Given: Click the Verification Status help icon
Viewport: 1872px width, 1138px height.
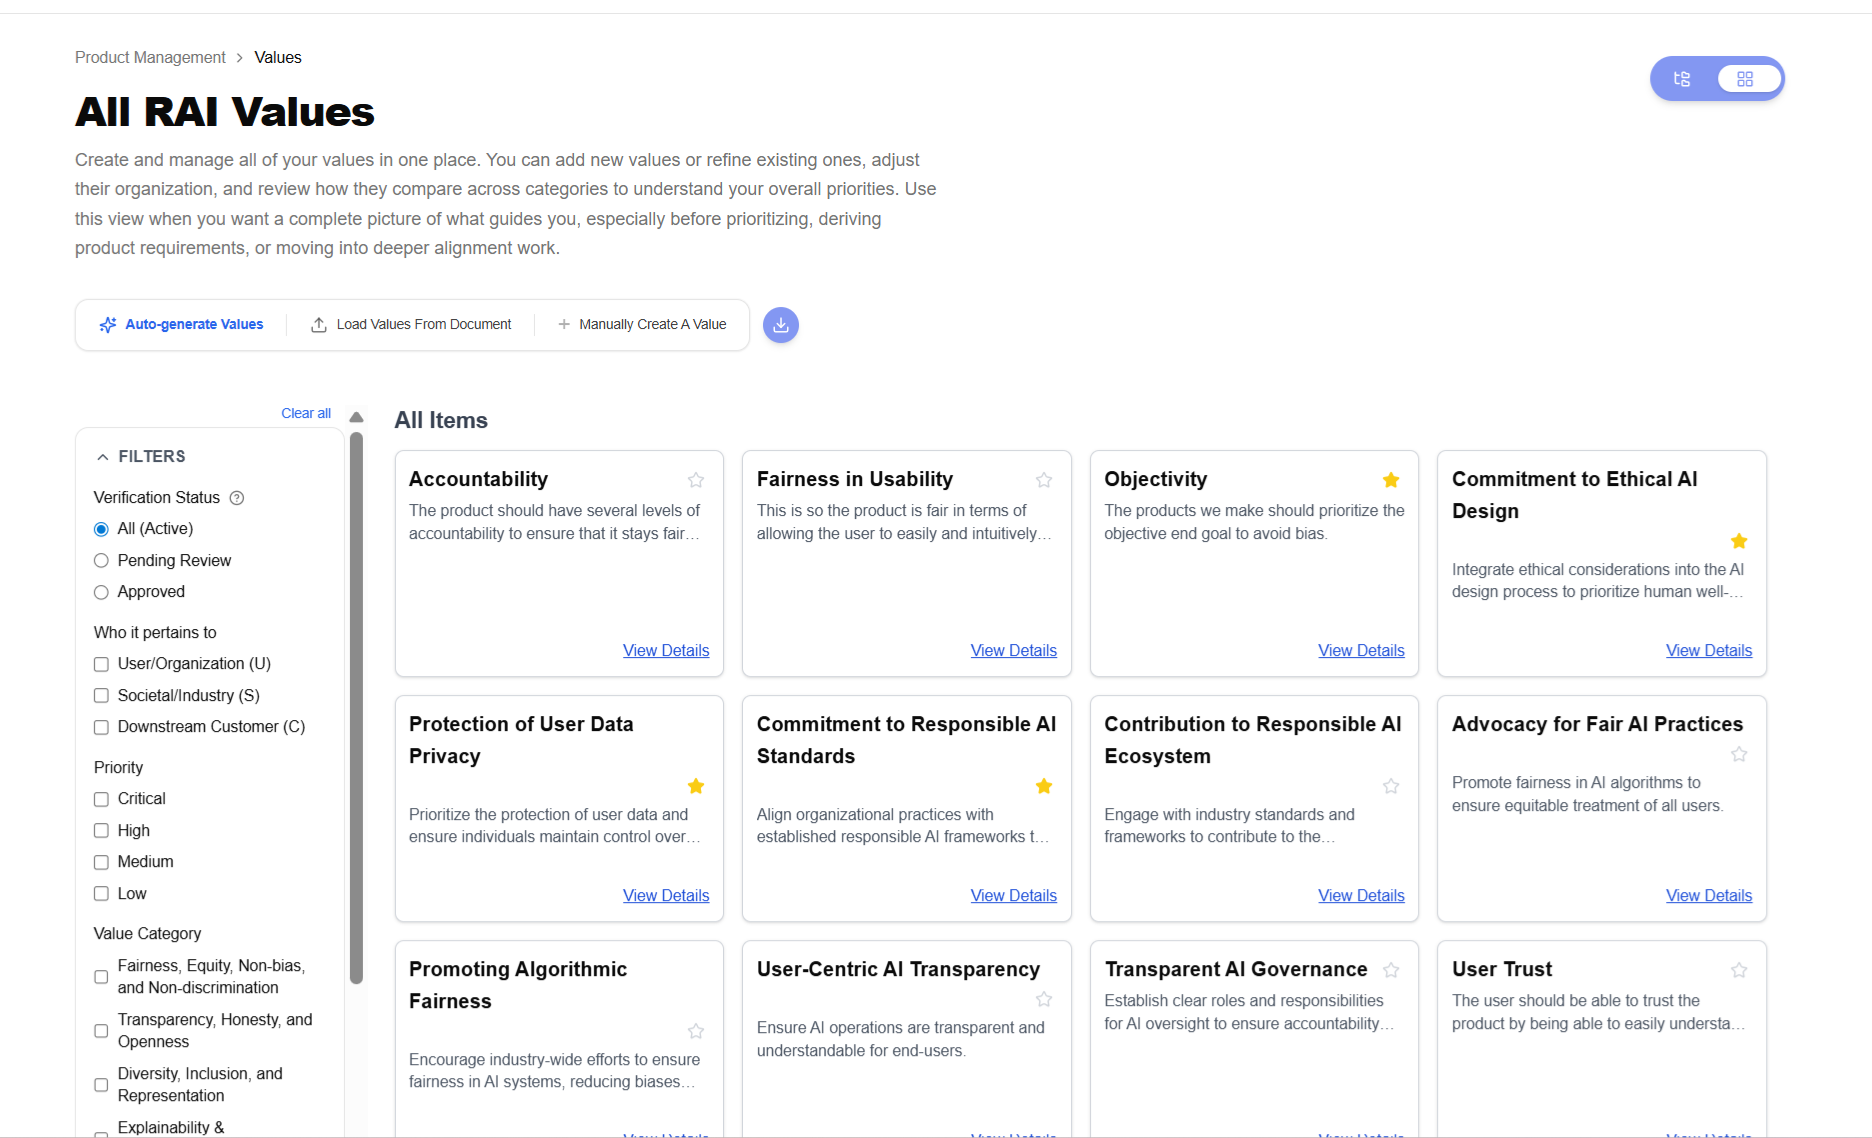Looking at the screenshot, I should click(237, 498).
